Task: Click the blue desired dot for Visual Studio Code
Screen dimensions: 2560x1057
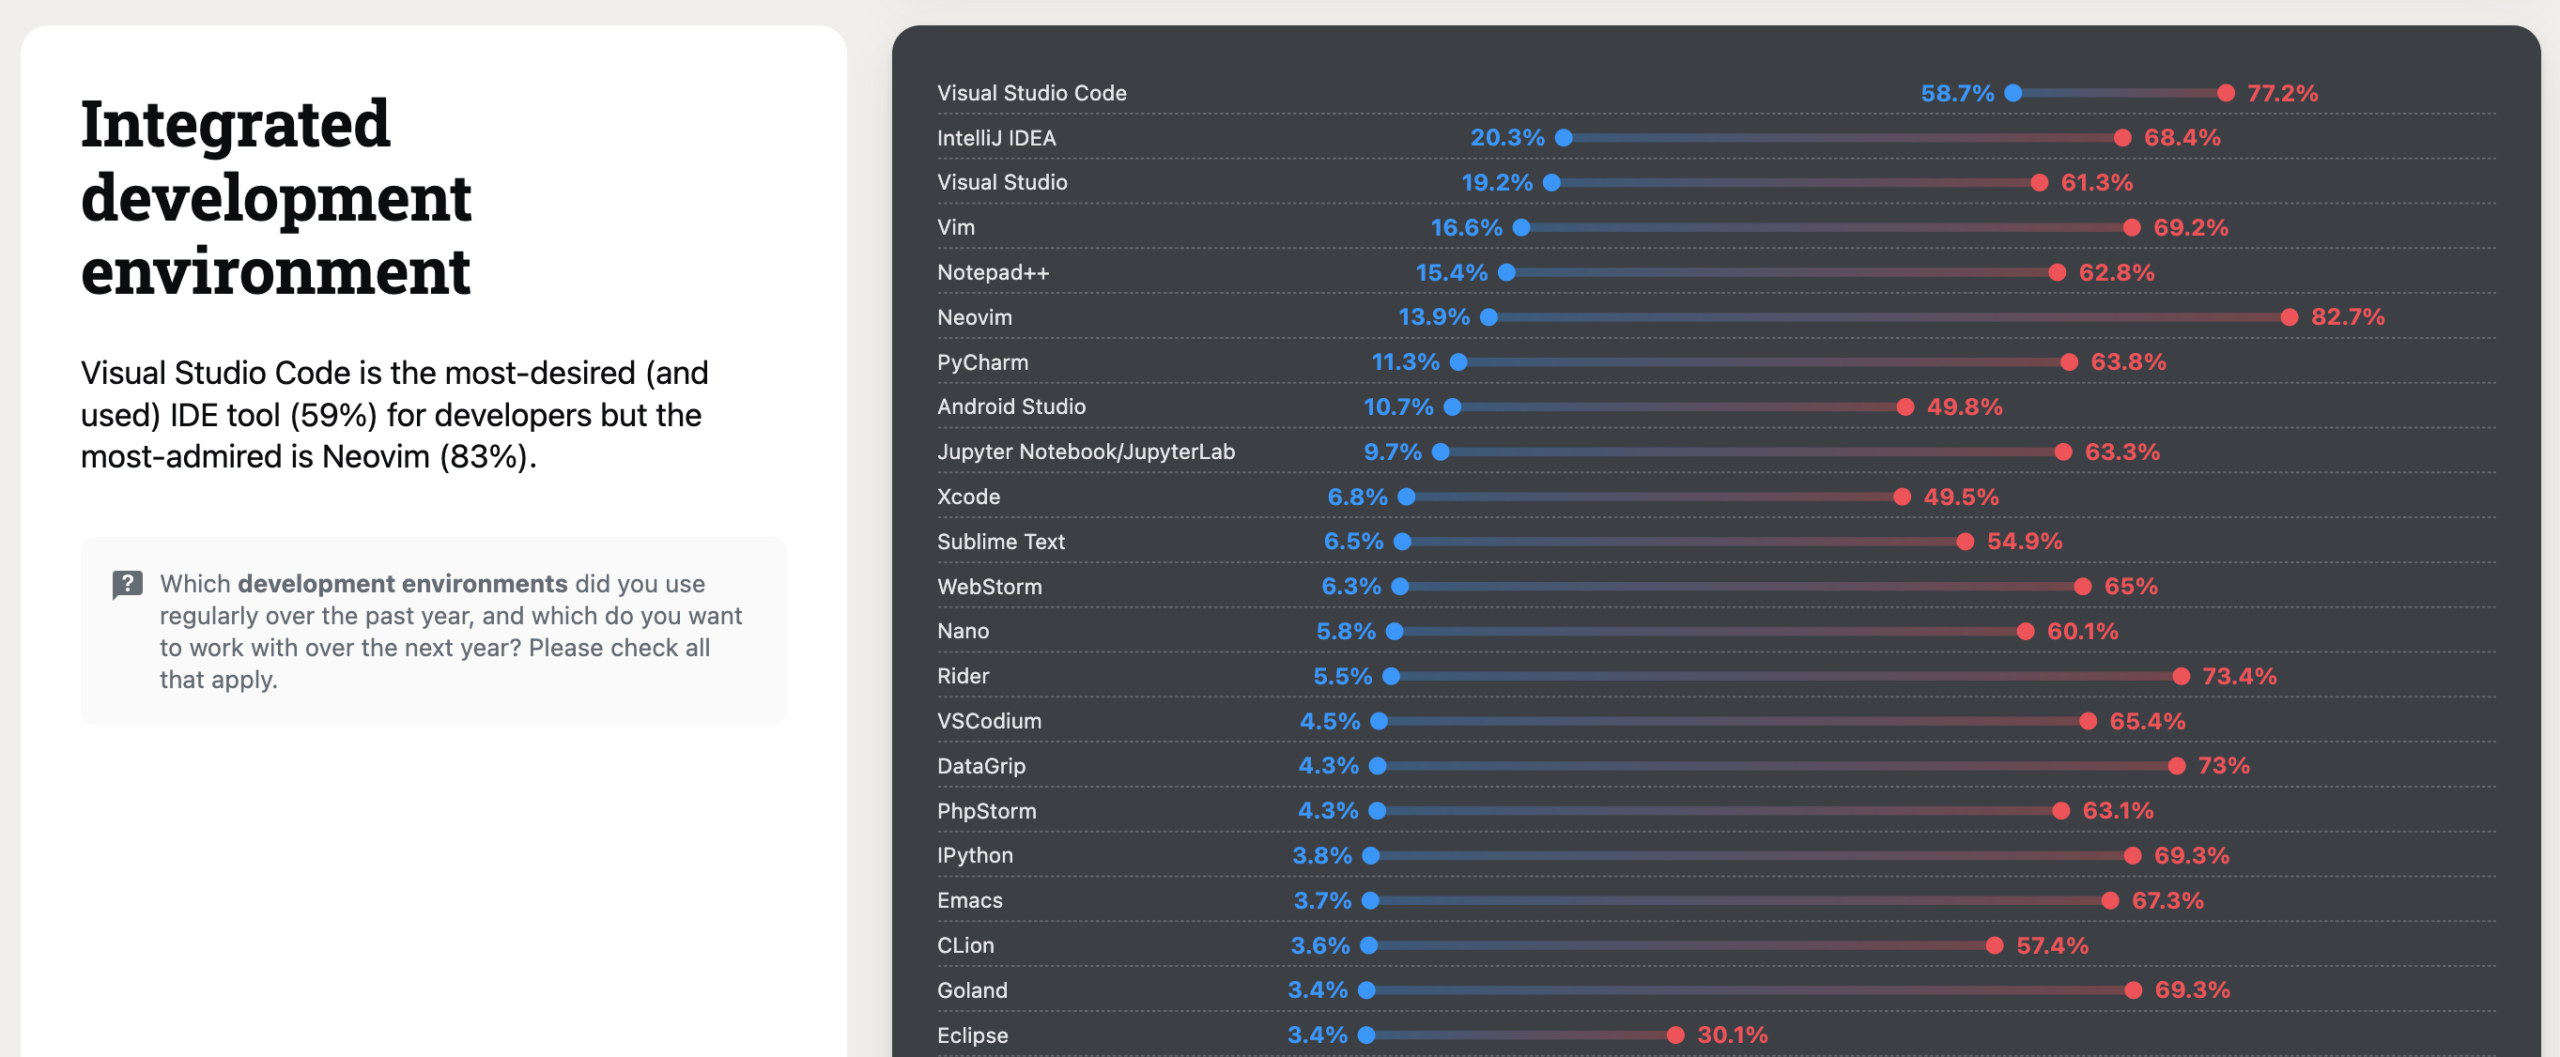Action: (x=2014, y=93)
